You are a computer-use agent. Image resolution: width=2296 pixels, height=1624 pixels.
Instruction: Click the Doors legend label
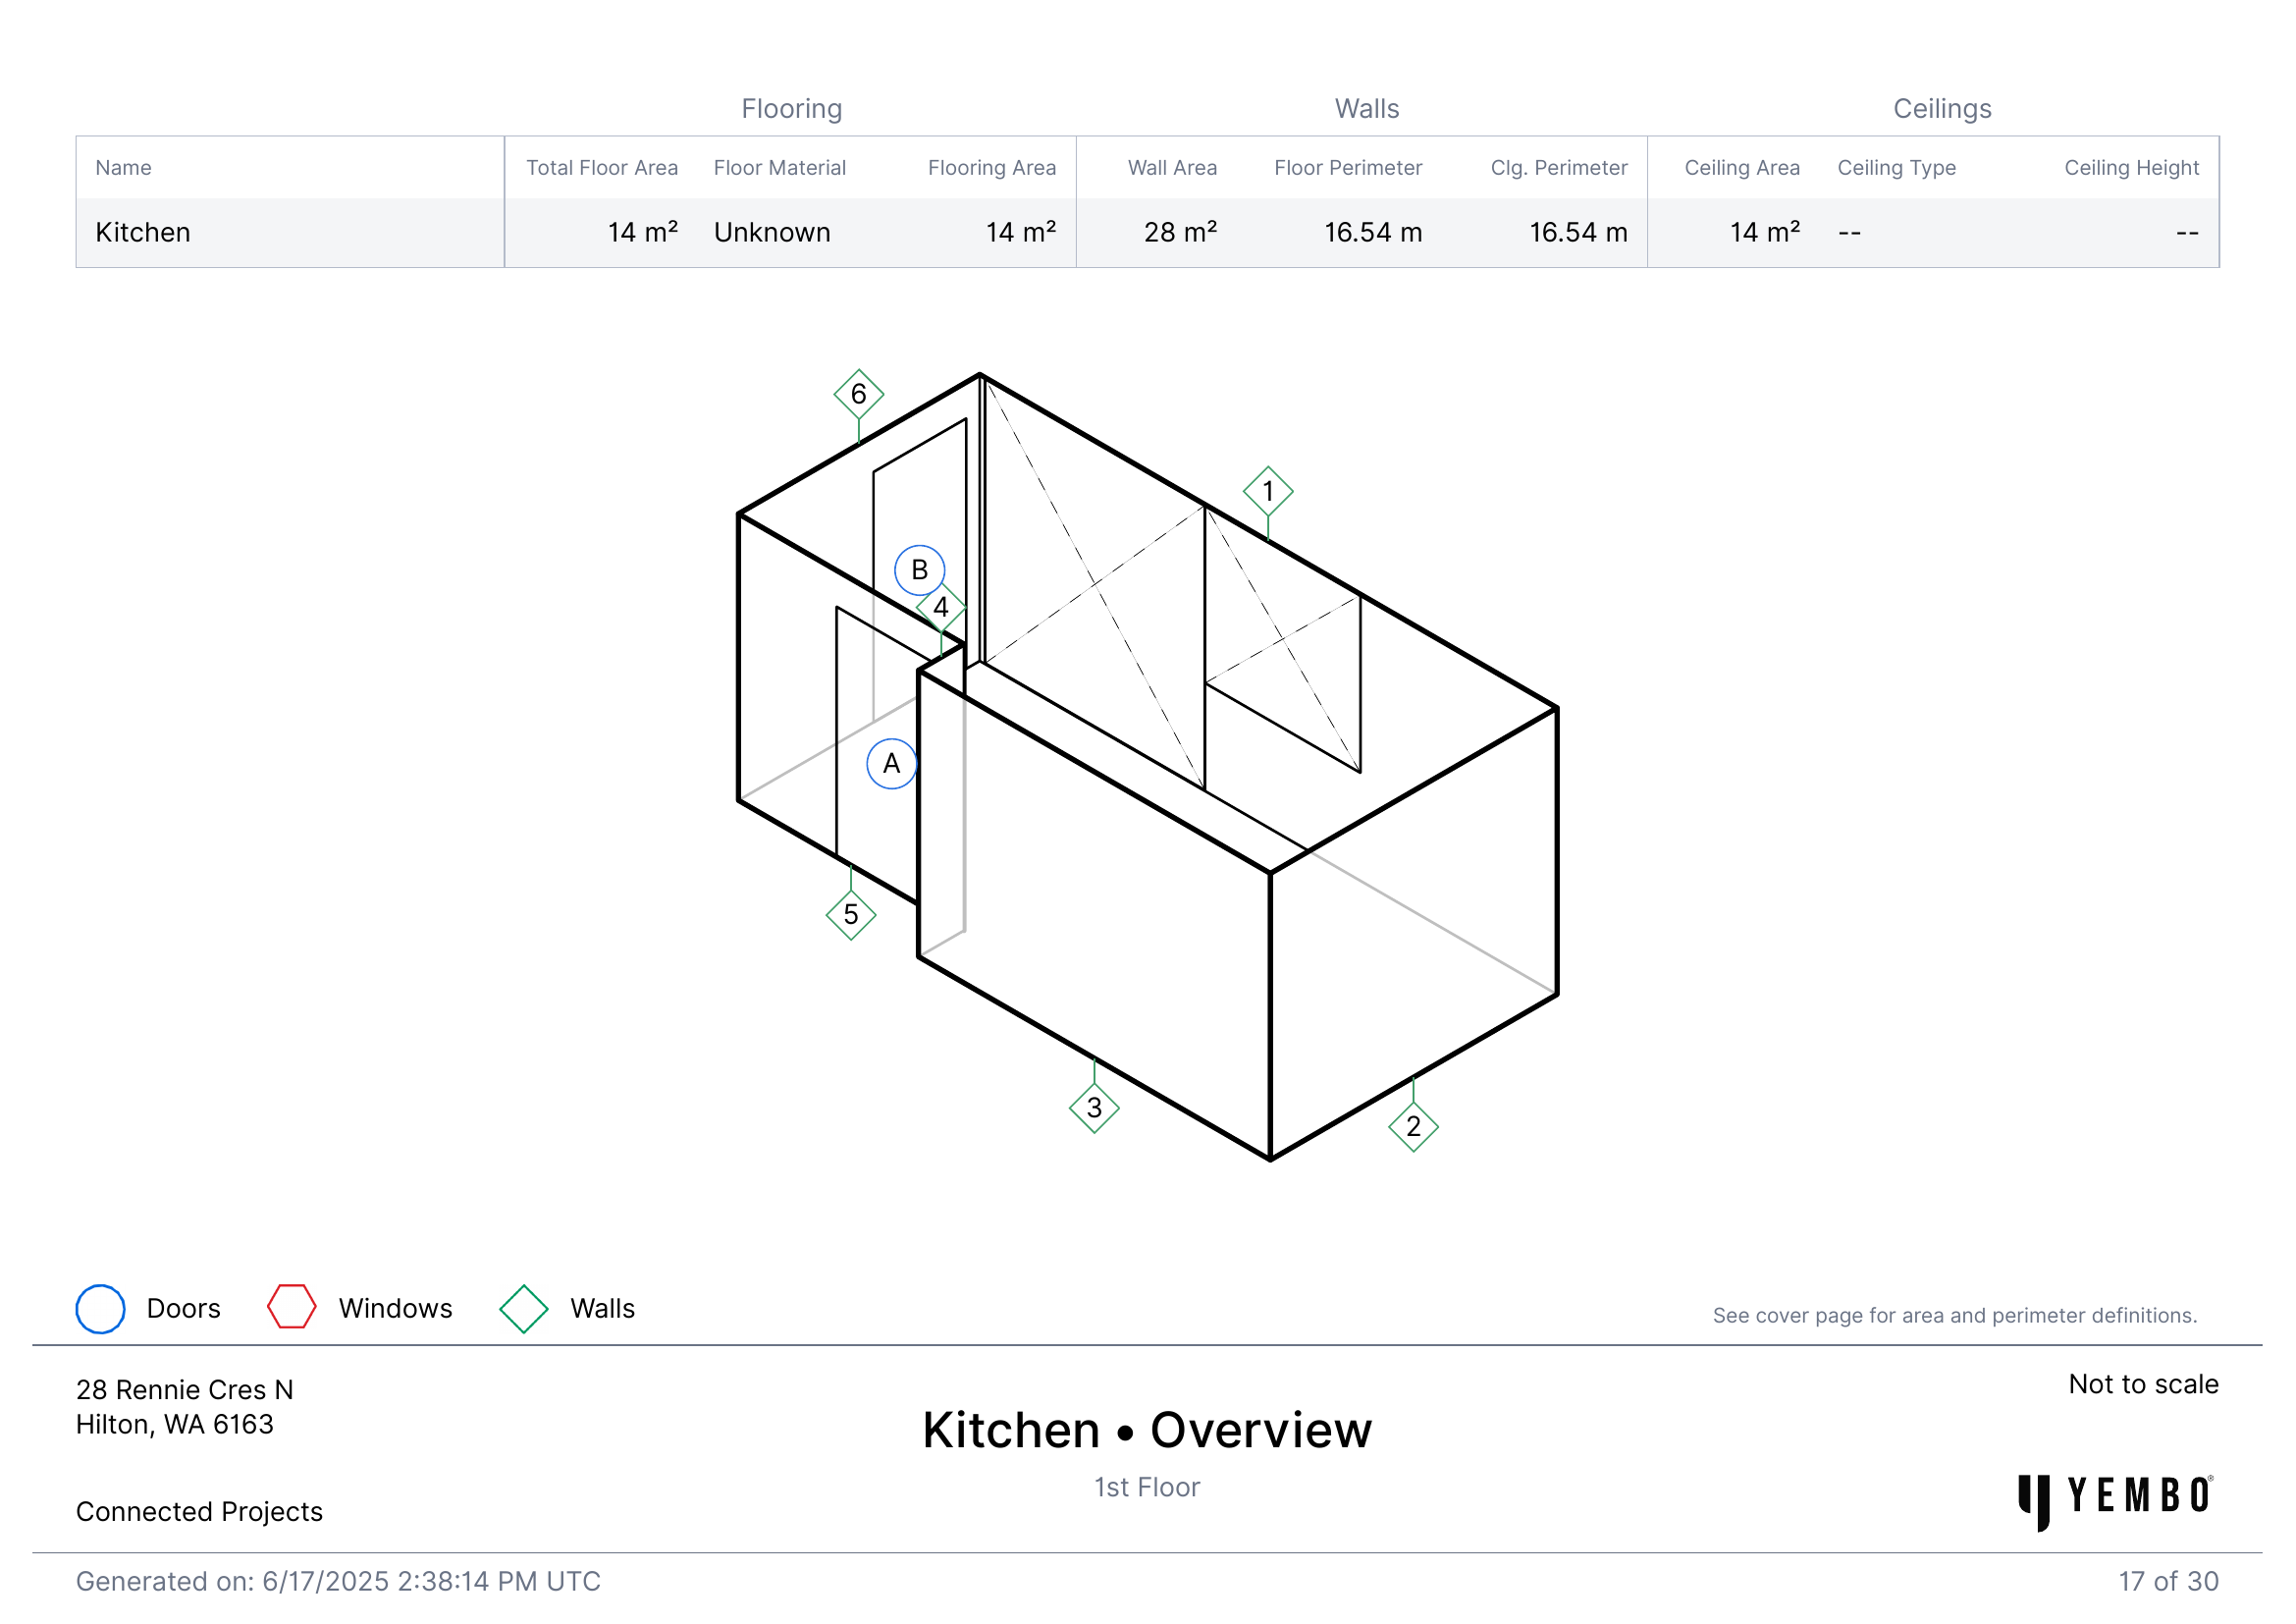[x=184, y=1309]
